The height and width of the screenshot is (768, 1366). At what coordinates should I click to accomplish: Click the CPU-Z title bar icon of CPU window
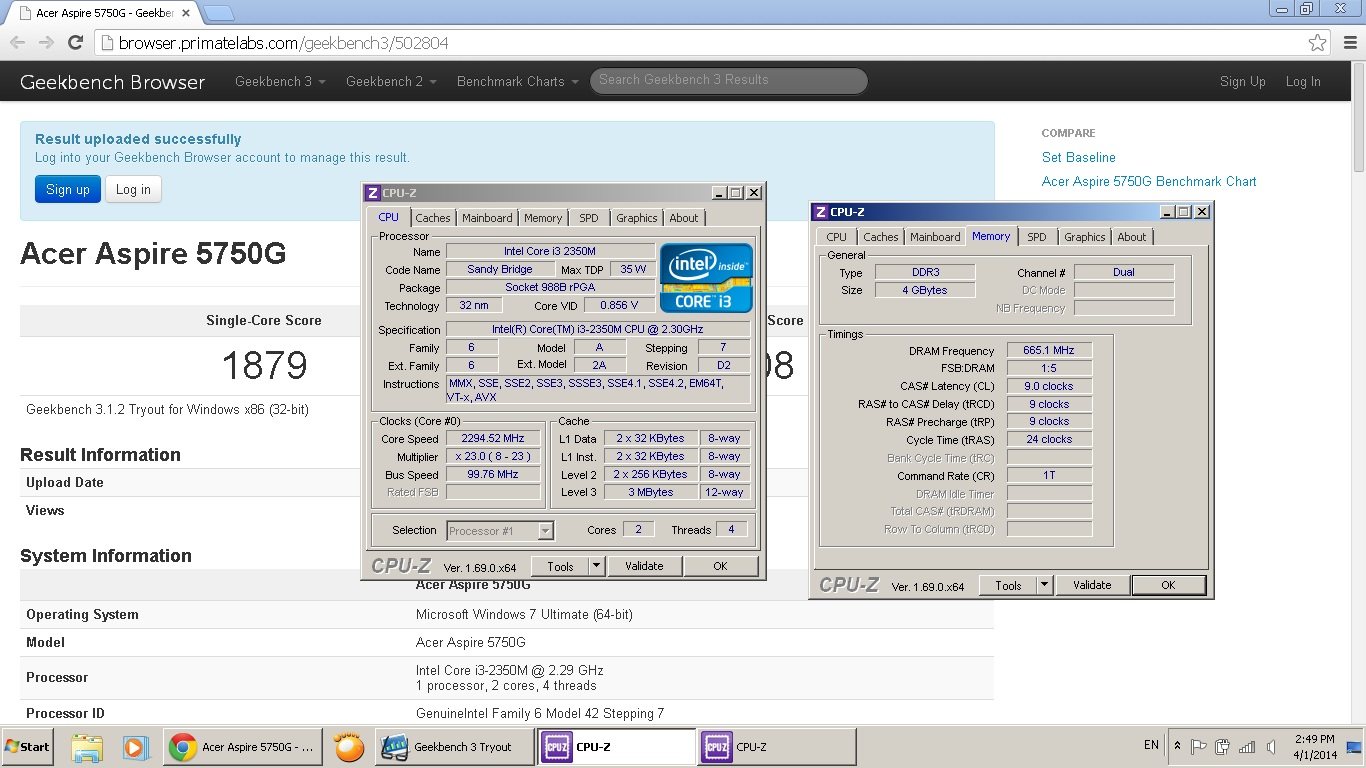(x=372, y=193)
